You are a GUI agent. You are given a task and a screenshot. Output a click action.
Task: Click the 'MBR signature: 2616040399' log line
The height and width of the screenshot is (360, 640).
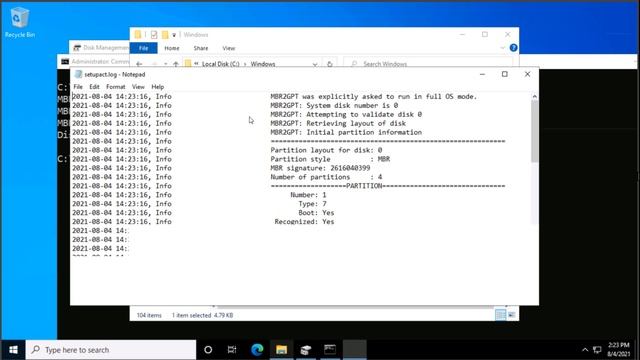(320, 168)
